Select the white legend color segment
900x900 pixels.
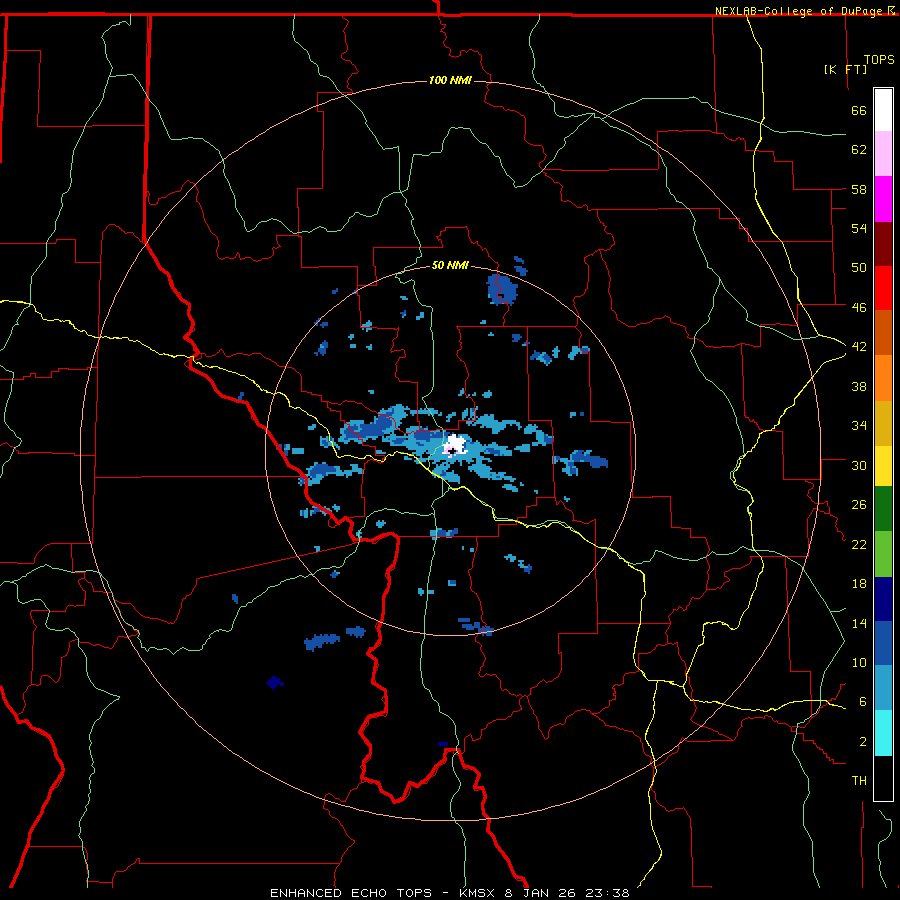pyautogui.click(x=883, y=110)
